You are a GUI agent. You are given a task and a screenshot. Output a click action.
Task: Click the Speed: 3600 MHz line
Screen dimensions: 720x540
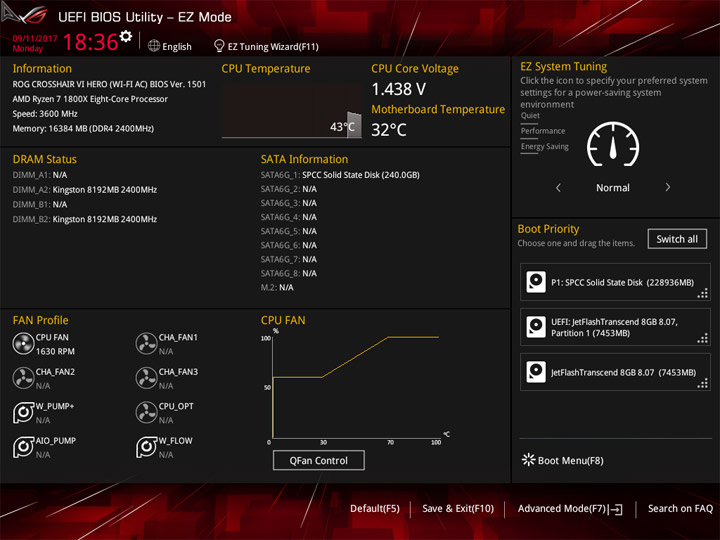click(x=45, y=114)
